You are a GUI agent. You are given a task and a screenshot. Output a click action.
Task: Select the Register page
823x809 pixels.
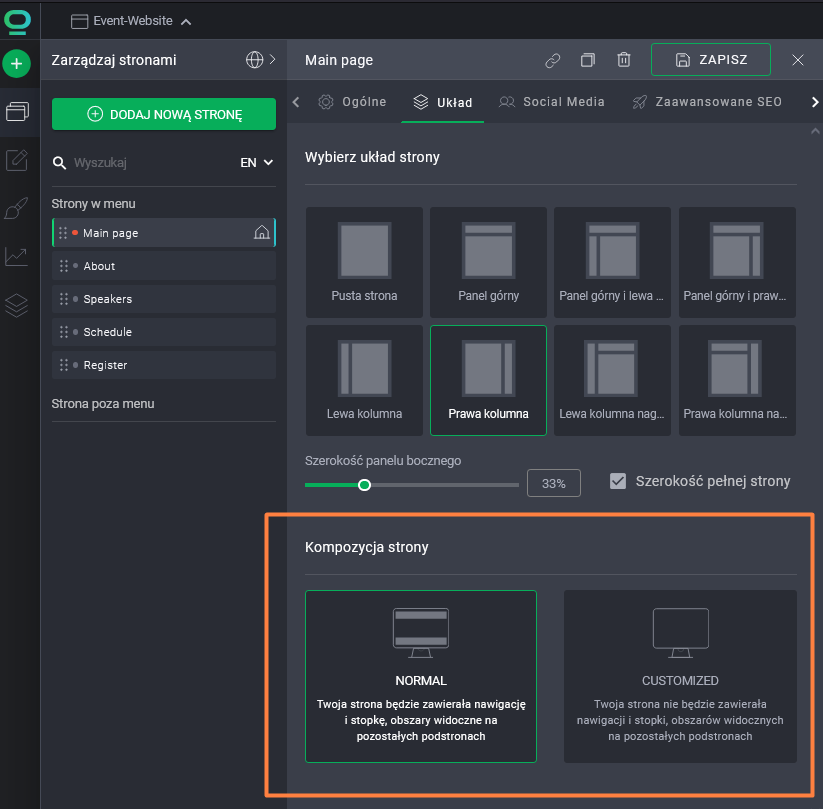[x=164, y=365]
